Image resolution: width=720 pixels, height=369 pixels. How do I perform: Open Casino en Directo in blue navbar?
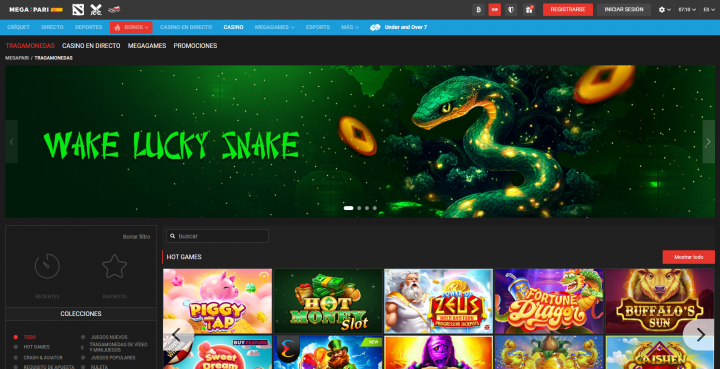186,28
